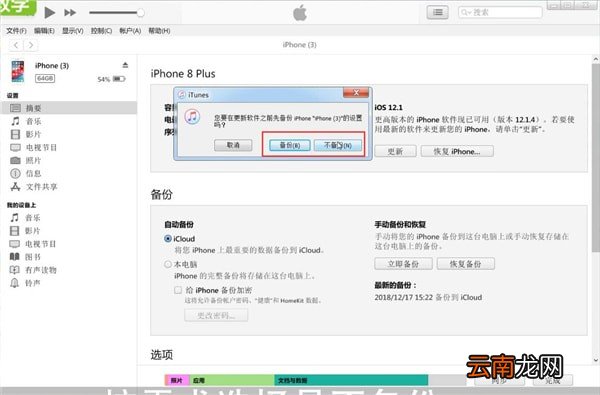Open the 编辑(E) menu

(x=44, y=31)
